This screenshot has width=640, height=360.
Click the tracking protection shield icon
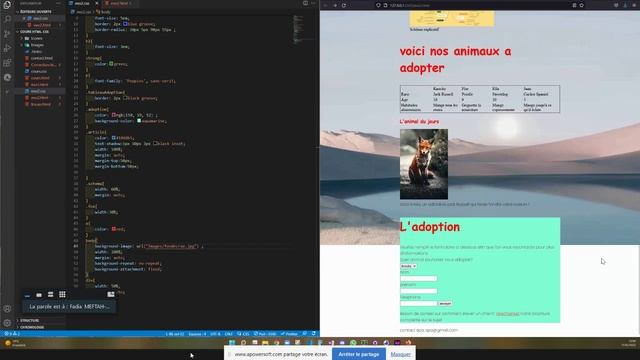(378, 5)
